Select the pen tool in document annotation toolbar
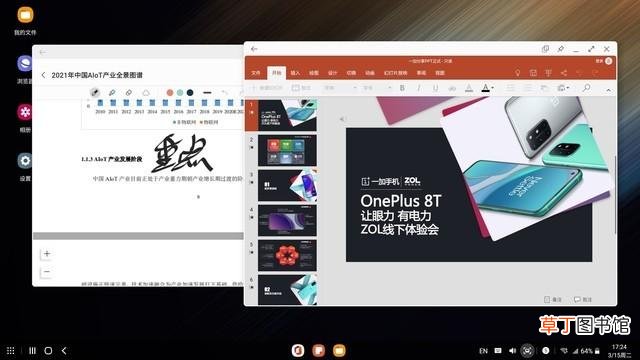Viewport: 640px width, 360px height. (x=95, y=93)
